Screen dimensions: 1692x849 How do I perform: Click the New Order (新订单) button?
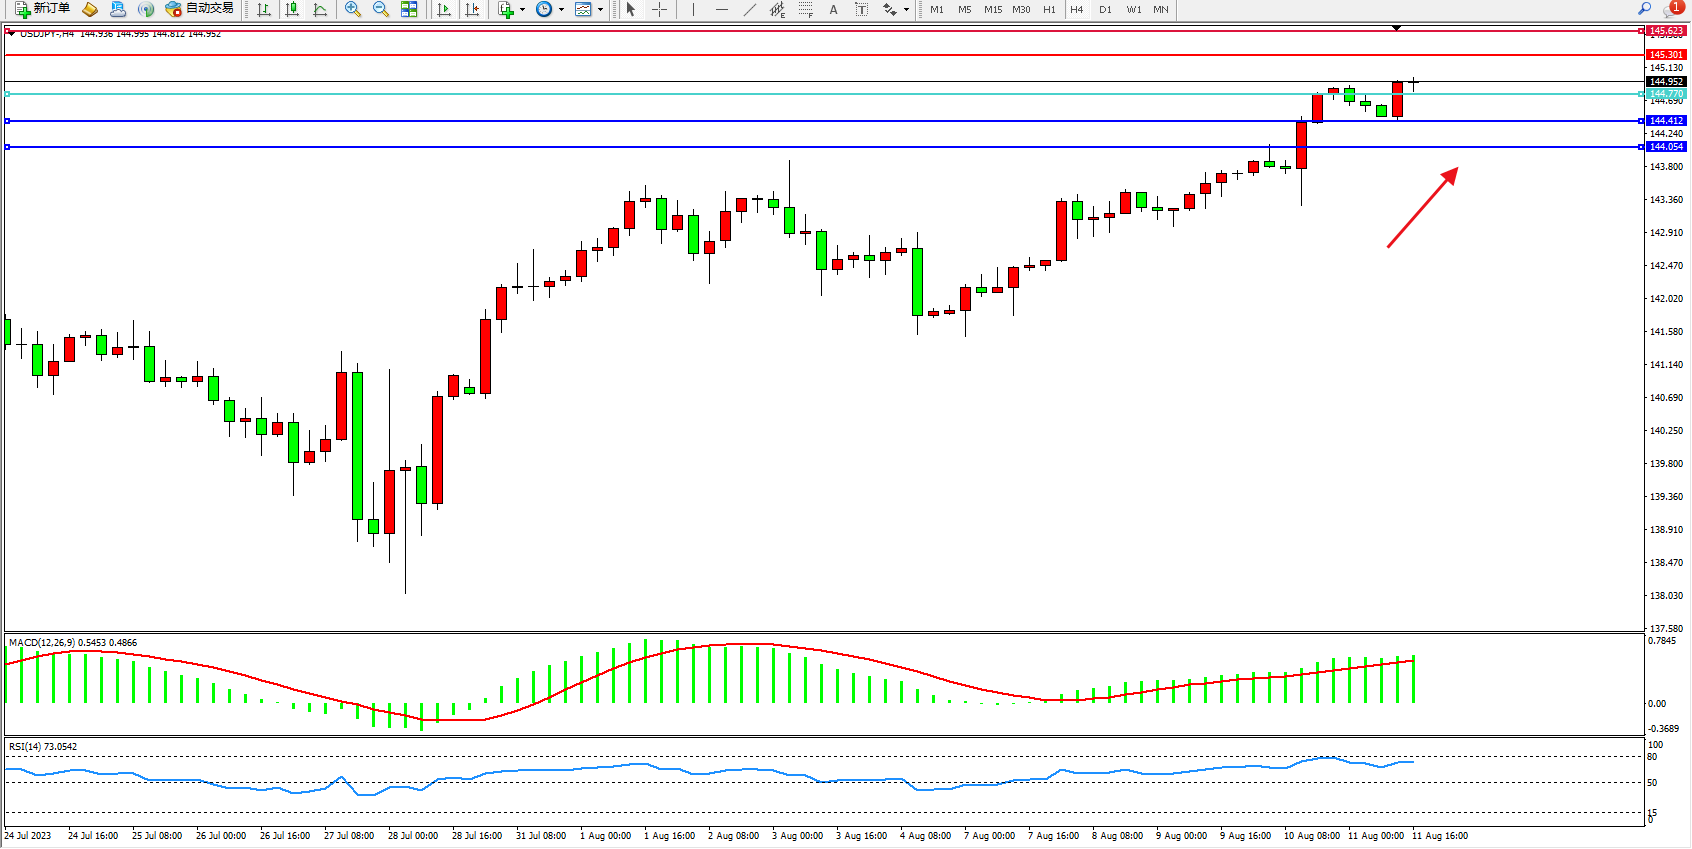click(x=42, y=9)
